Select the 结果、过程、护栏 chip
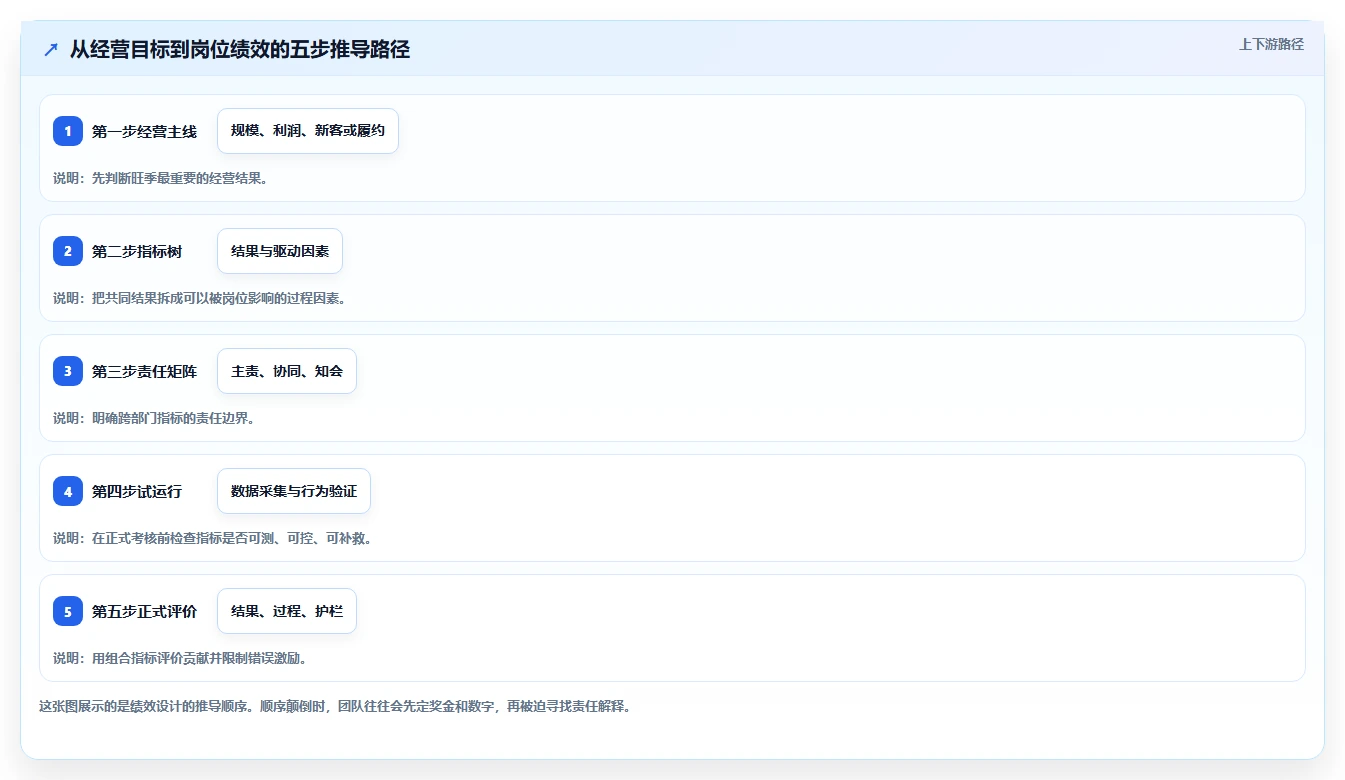This screenshot has height=780, width=1345. (x=287, y=611)
